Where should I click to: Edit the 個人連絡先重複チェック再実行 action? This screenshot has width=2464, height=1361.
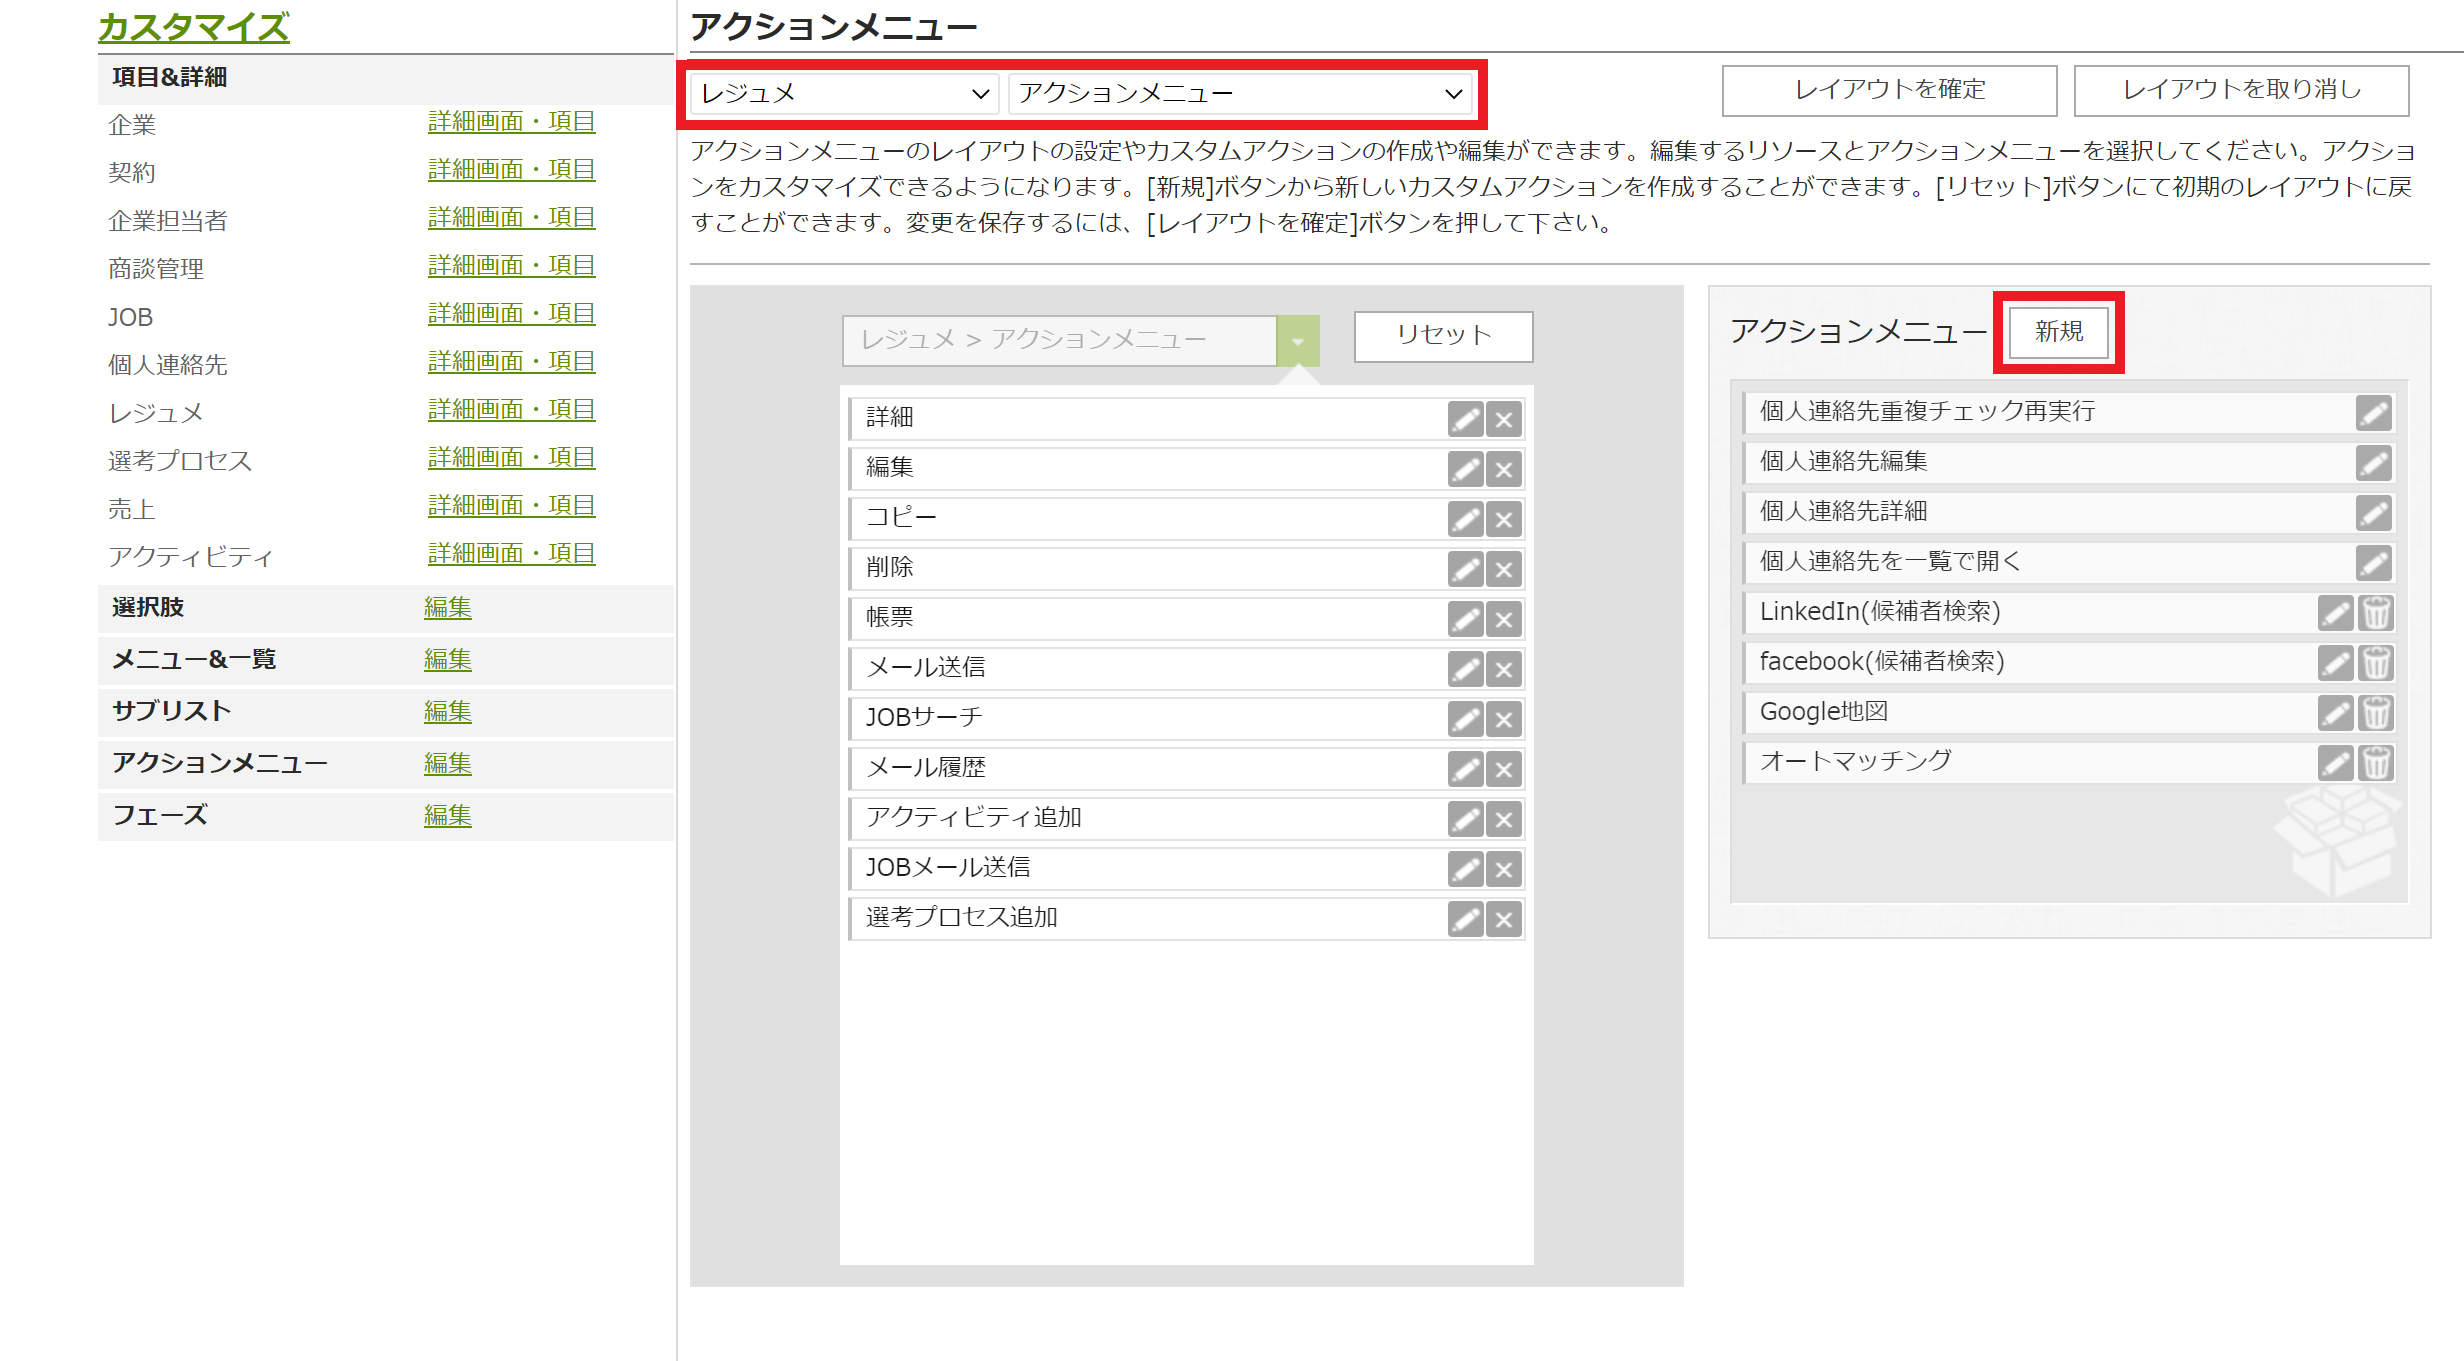point(2376,412)
